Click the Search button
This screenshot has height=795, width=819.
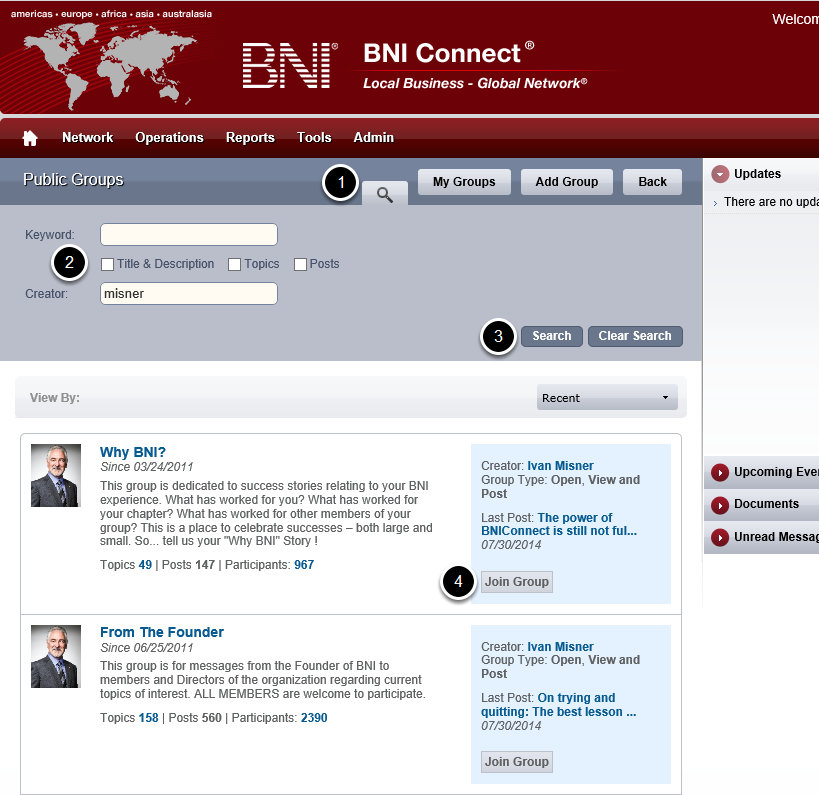(551, 336)
